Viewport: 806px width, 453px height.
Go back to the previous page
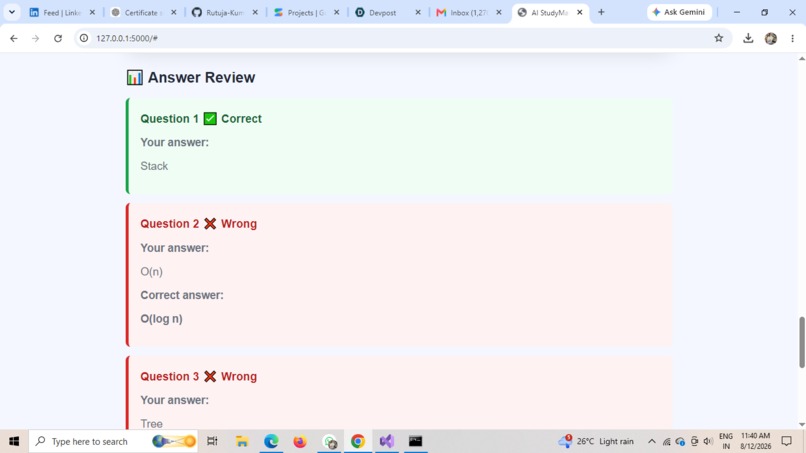[14, 38]
